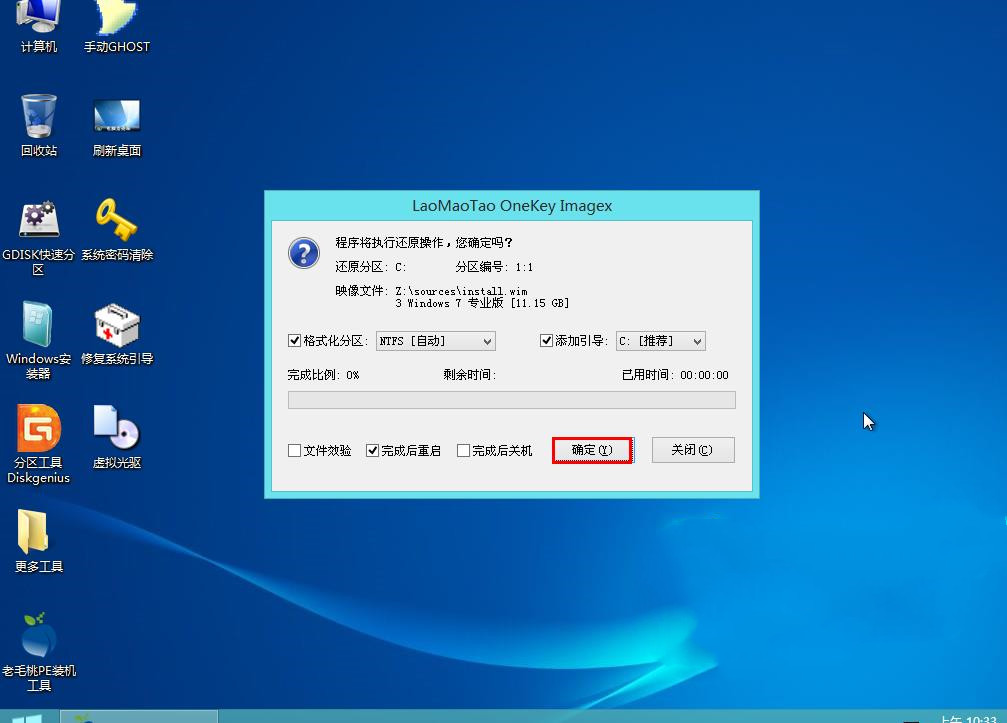Viewport: 1007px width, 723px height.
Task: Open the C: [推荐] boot dropdown
Action: (x=660, y=341)
